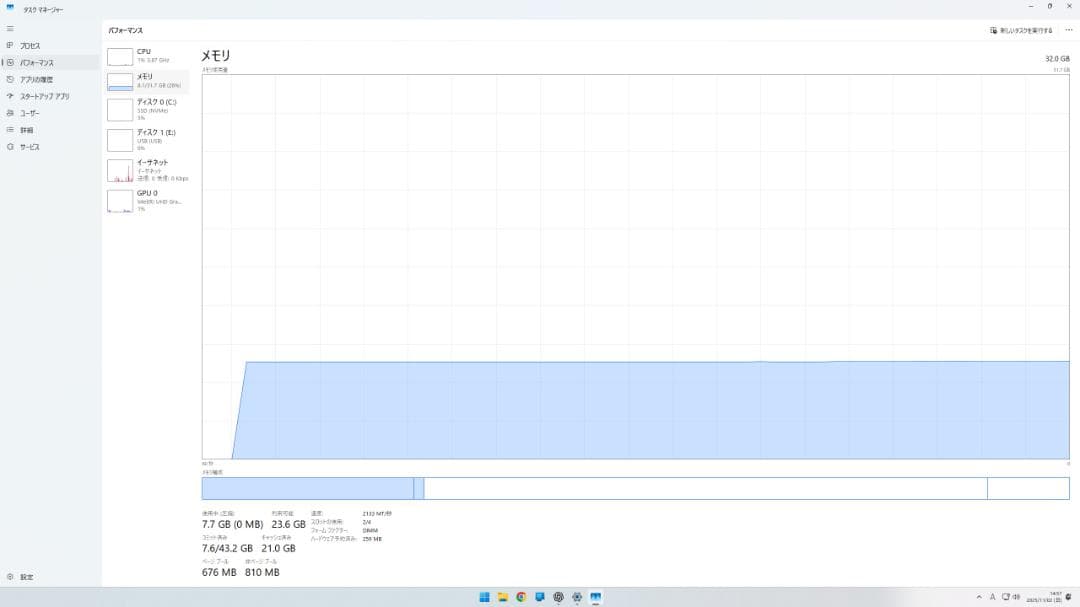This screenshot has width=1080, height=607.
Task: Toggle the hamburger navigation menu
Action: tap(10, 29)
